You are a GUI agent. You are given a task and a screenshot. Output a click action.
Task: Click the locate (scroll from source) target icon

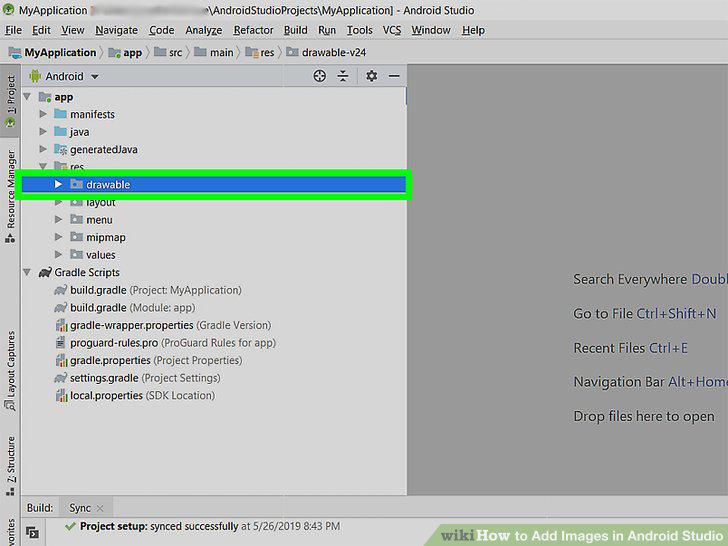[x=319, y=76]
